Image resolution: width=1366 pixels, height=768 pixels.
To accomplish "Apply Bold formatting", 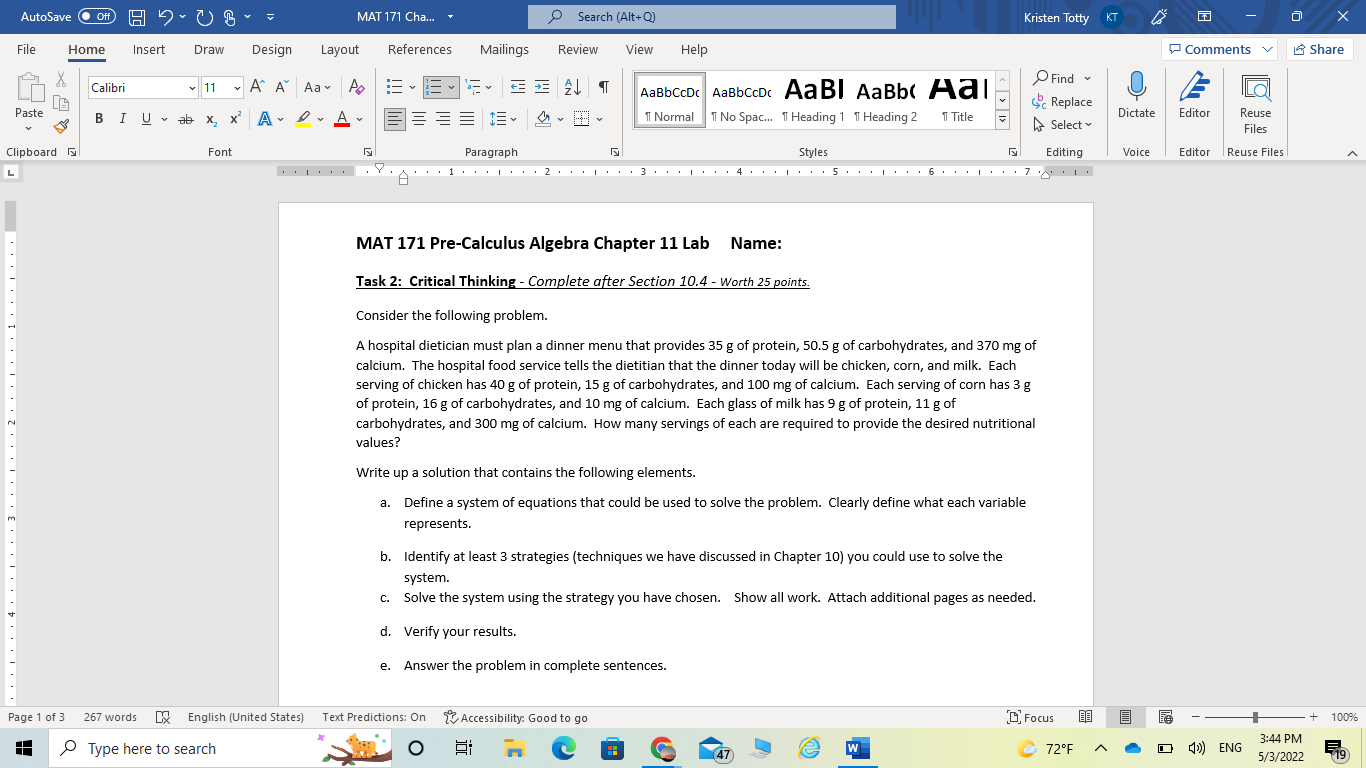I will [x=98, y=118].
